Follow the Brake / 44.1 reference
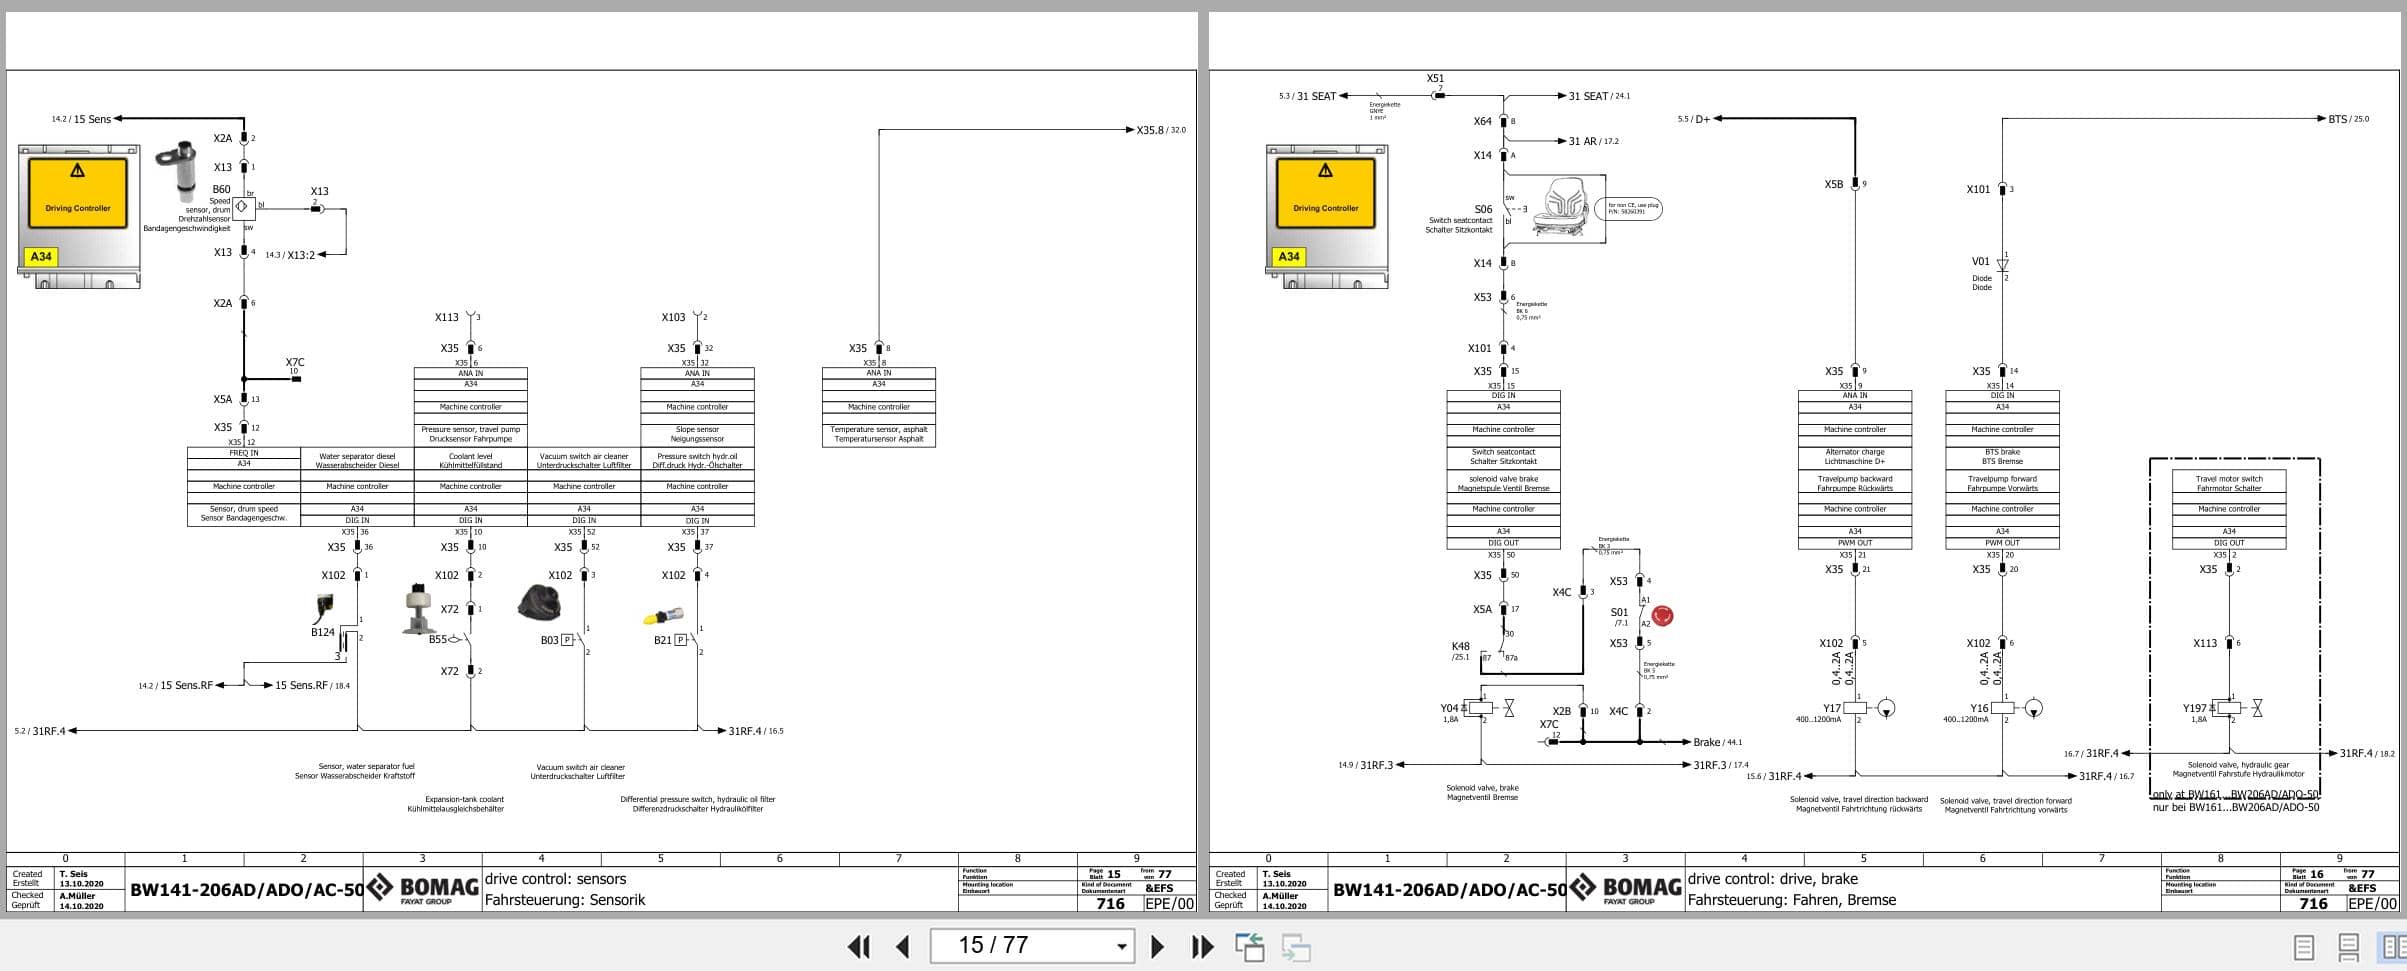Image resolution: width=2407 pixels, height=971 pixels. pyautogui.click(x=1718, y=742)
